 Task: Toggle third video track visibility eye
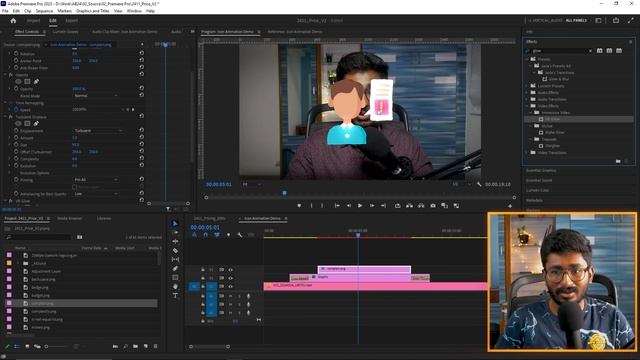coord(230,287)
